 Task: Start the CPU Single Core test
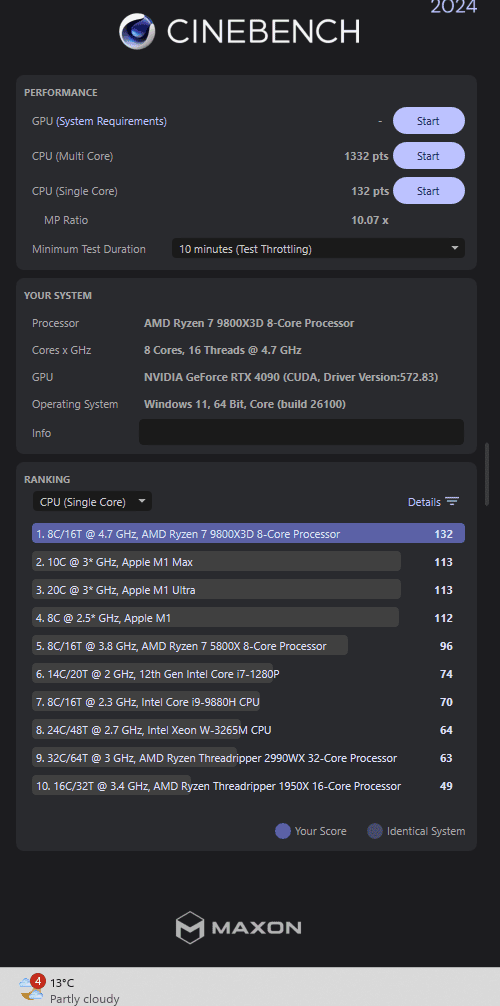[428, 191]
